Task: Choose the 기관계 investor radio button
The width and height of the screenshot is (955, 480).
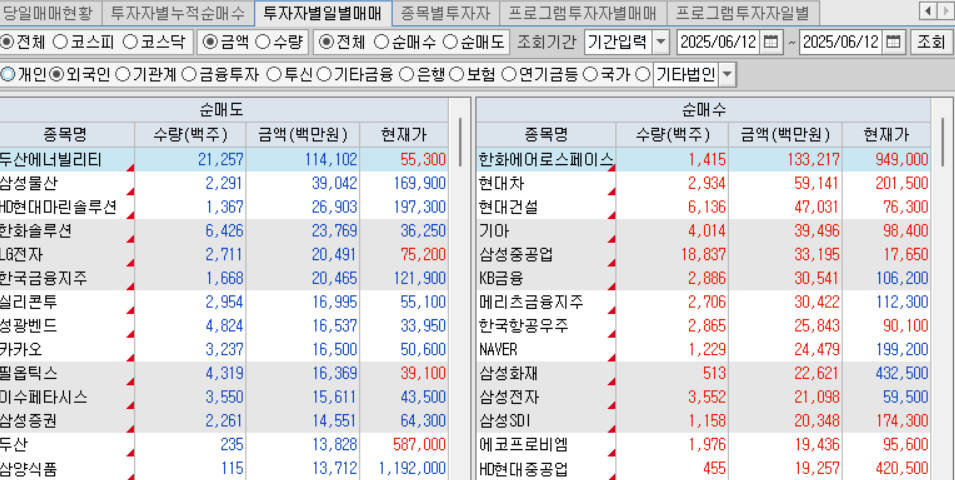Action: coord(122,75)
